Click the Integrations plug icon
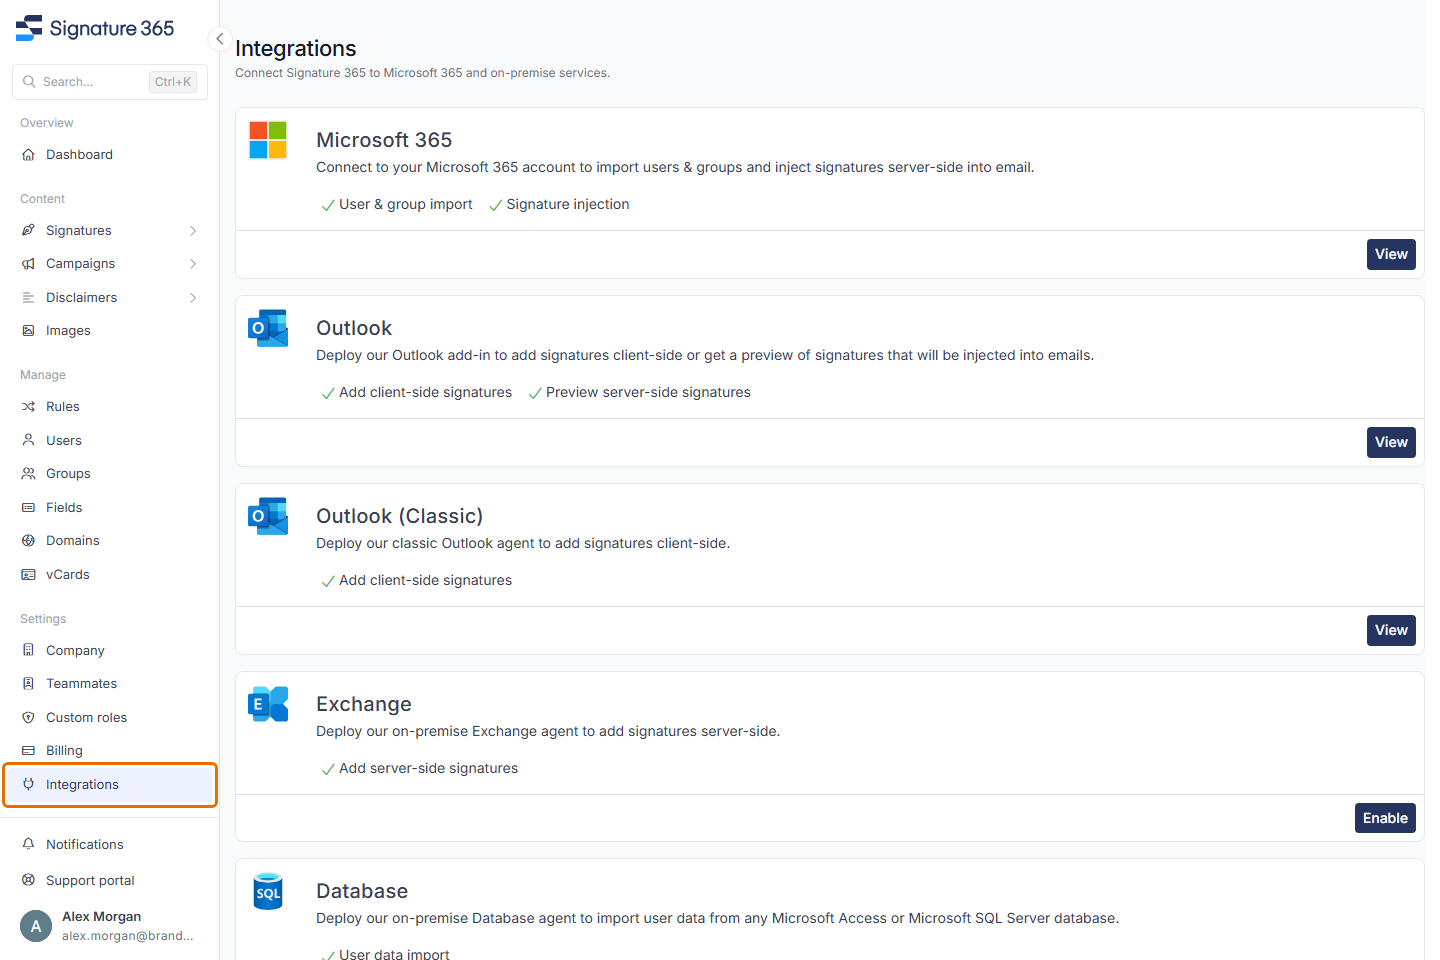The height and width of the screenshot is (960, 1440). click(x=28, y=785)
